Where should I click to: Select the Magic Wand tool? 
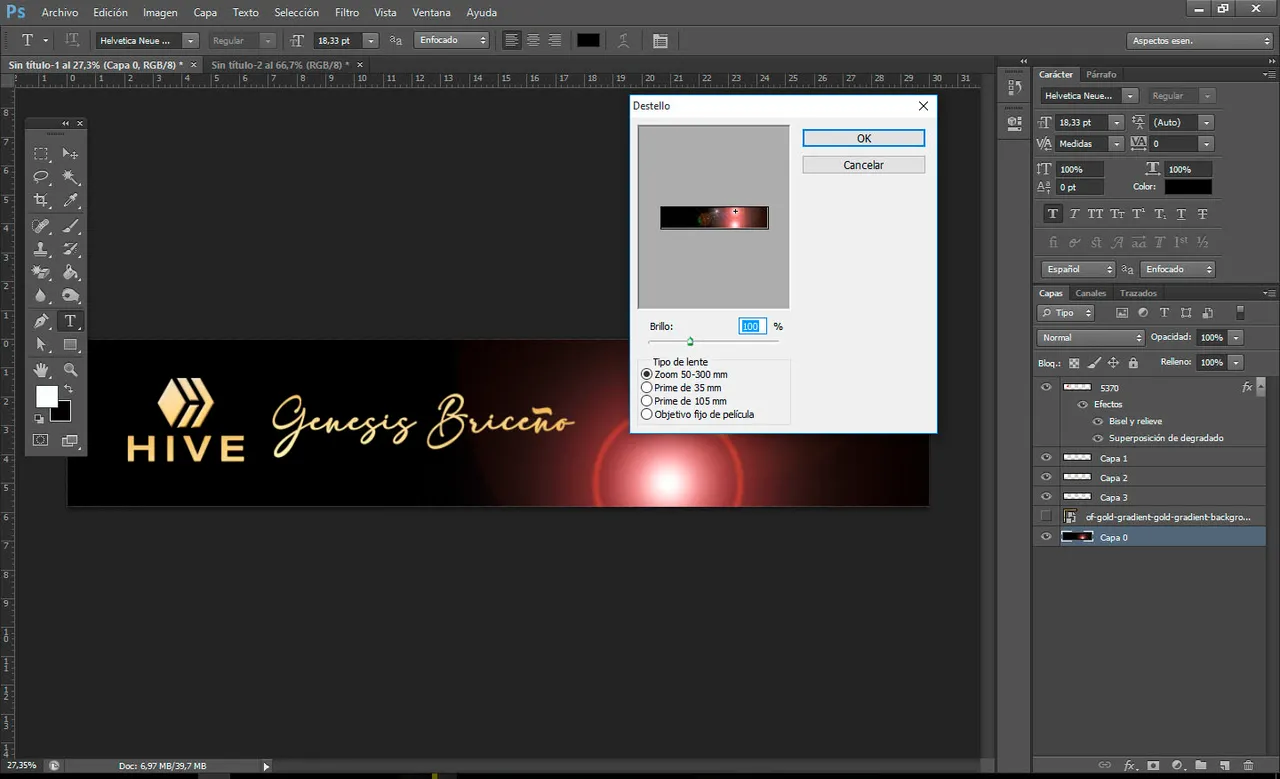pos(70,177)
